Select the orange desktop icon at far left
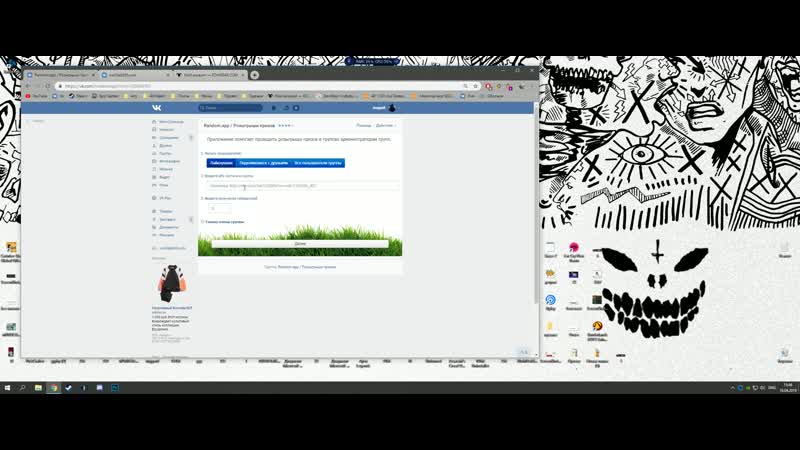This screenshot has width=800, height=450. pyautogui.click(x=11, y=247)
